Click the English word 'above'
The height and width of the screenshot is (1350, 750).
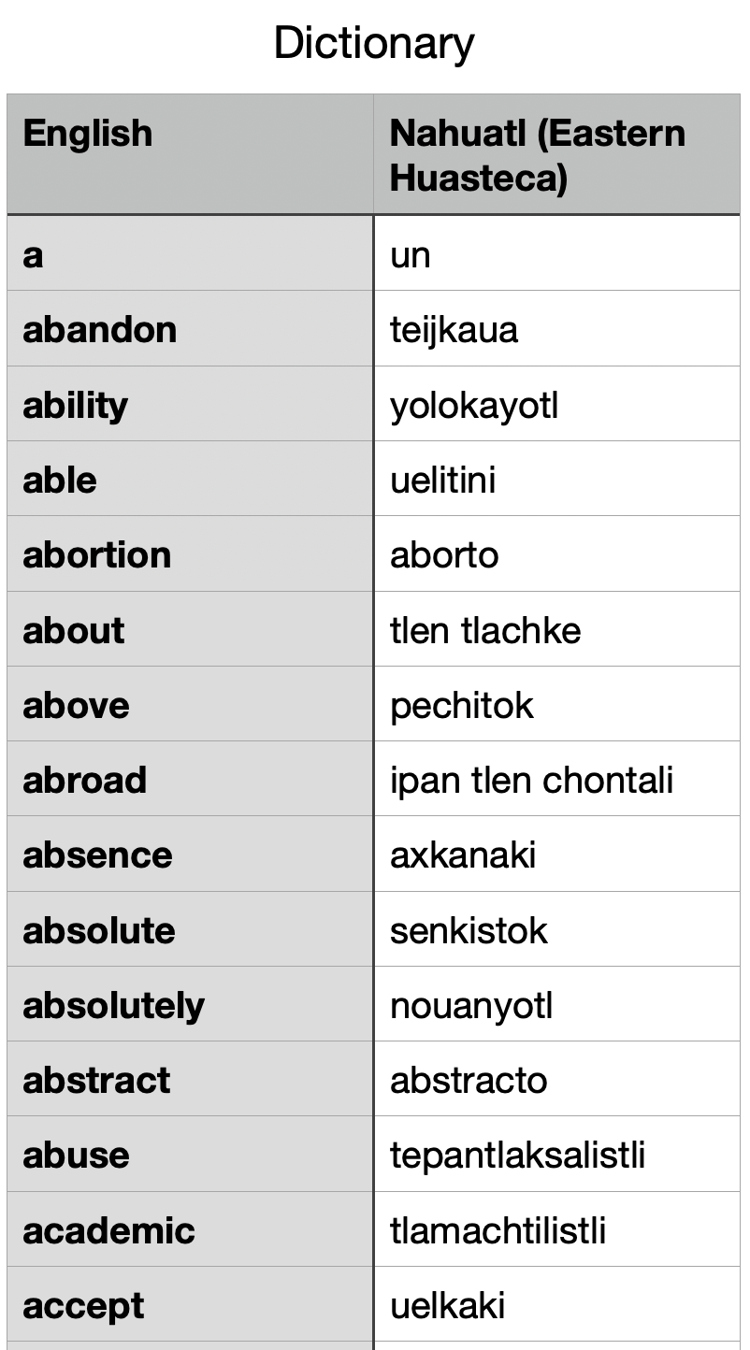point(76,705)
